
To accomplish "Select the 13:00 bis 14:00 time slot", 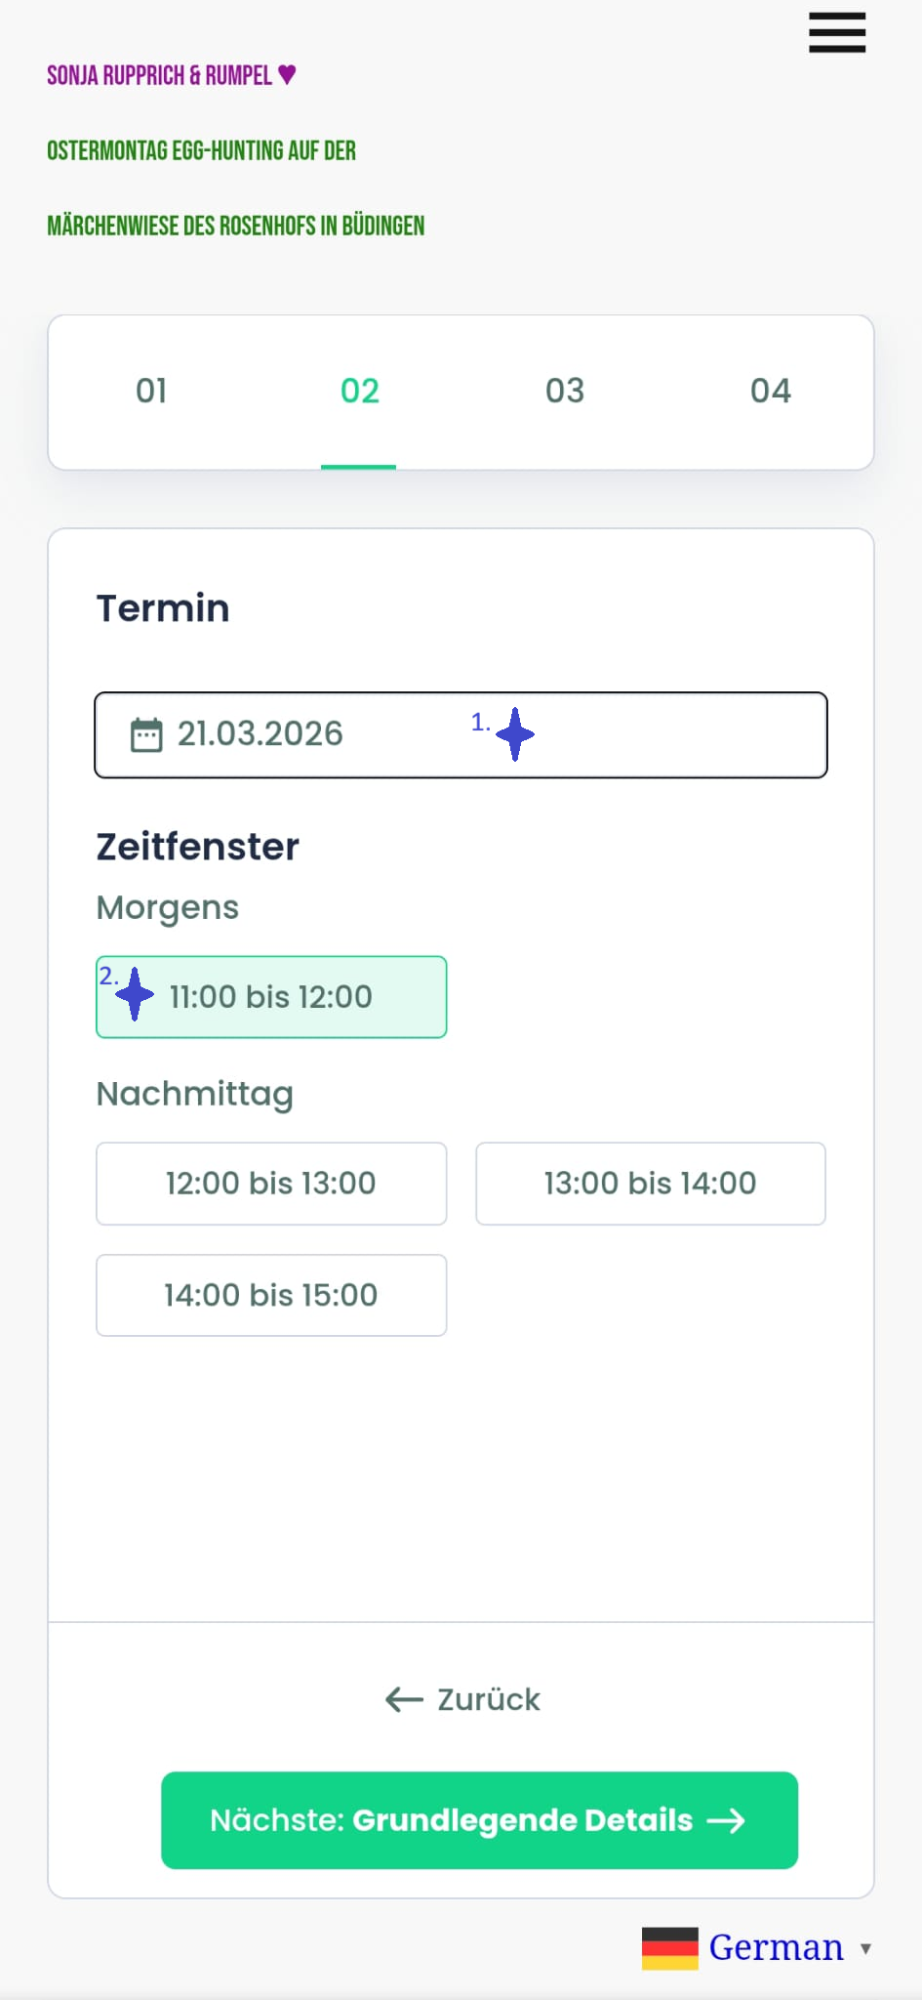I will point(650,1183).
